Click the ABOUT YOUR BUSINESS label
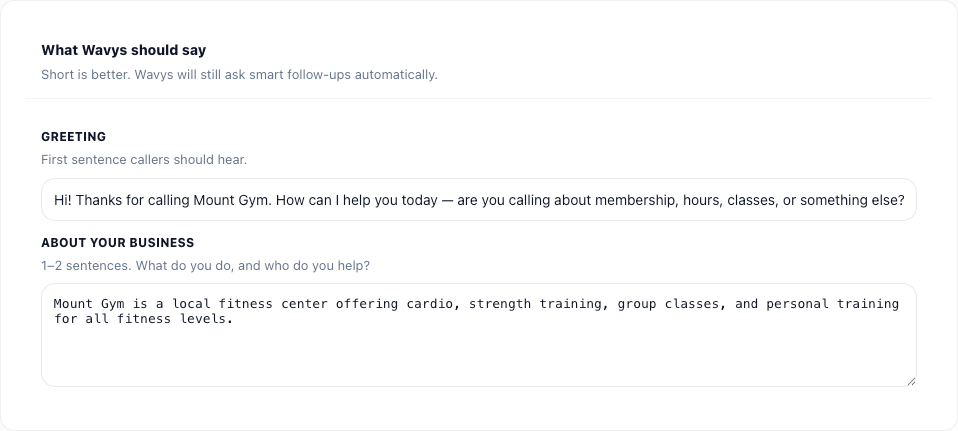 pyautogui.click(x=117, y=243)
